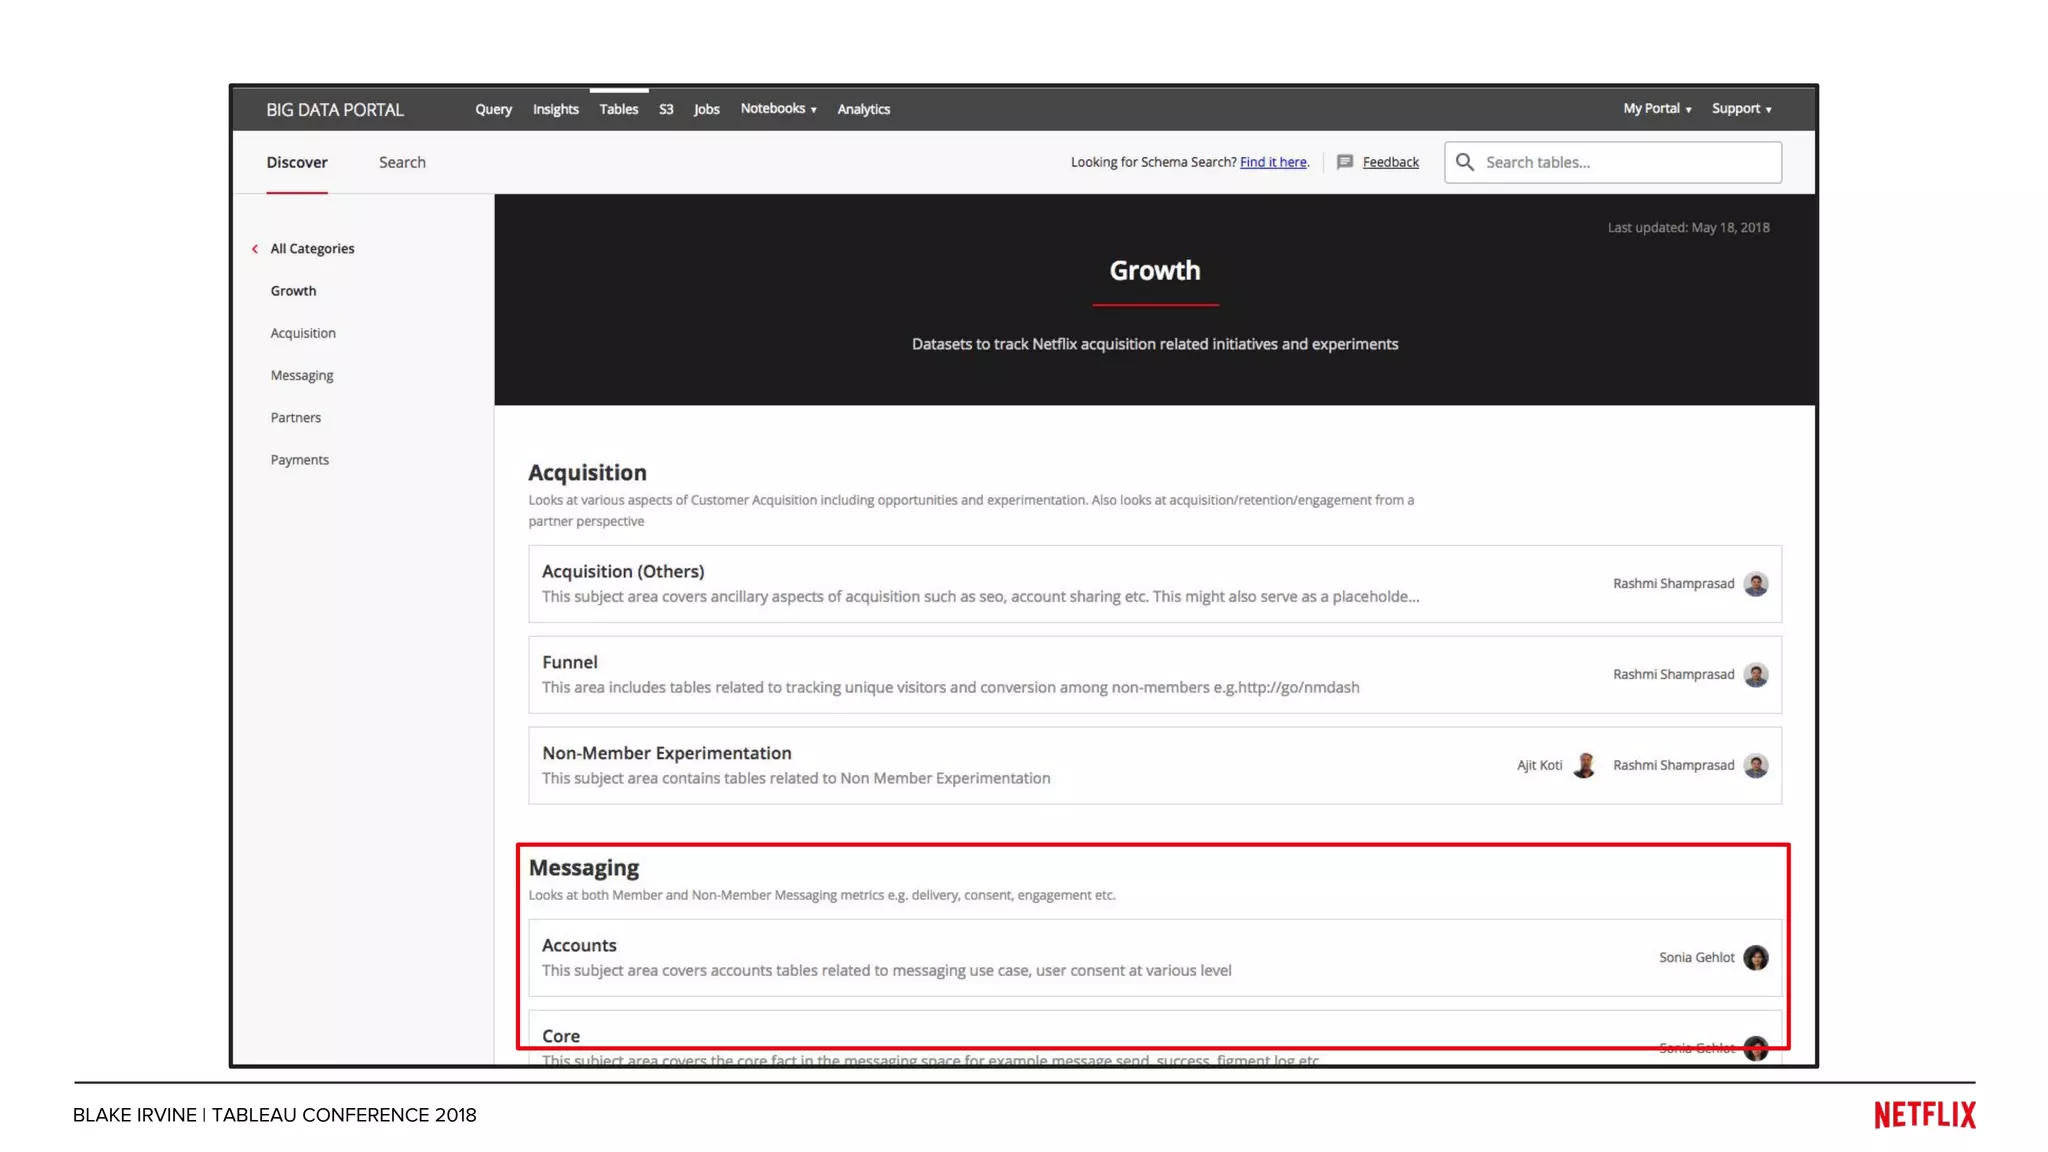The width and height of the screenshot is (2048, 1152).
Task: Switch to the Search tab
Action: pyautogui.click(x=402, y=162)
